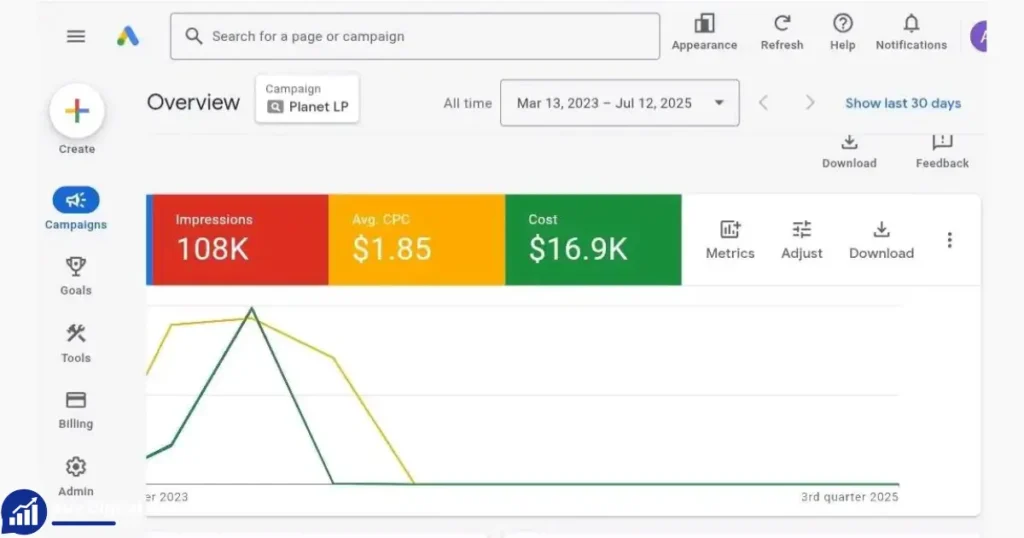Open the Help menu
Screen dimensions: 1024x538
(842, 33)
